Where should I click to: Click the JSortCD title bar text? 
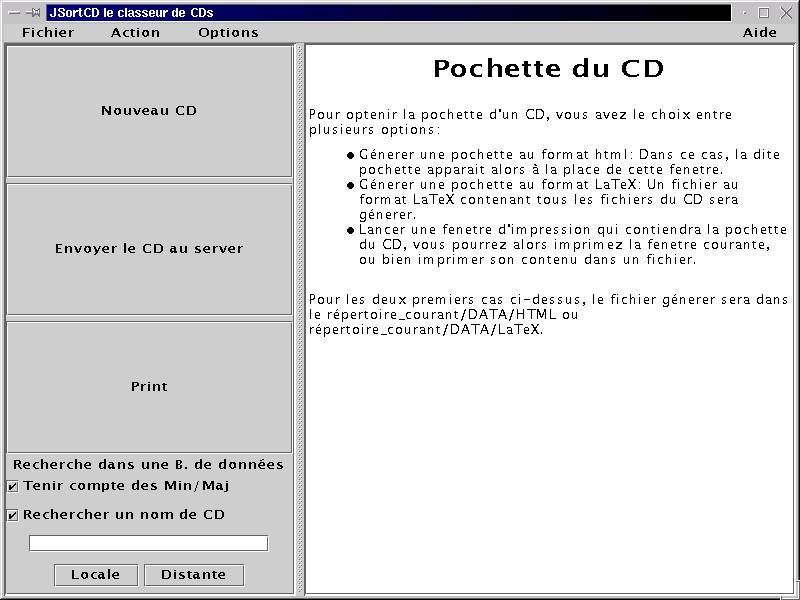[x=131, y=13]
